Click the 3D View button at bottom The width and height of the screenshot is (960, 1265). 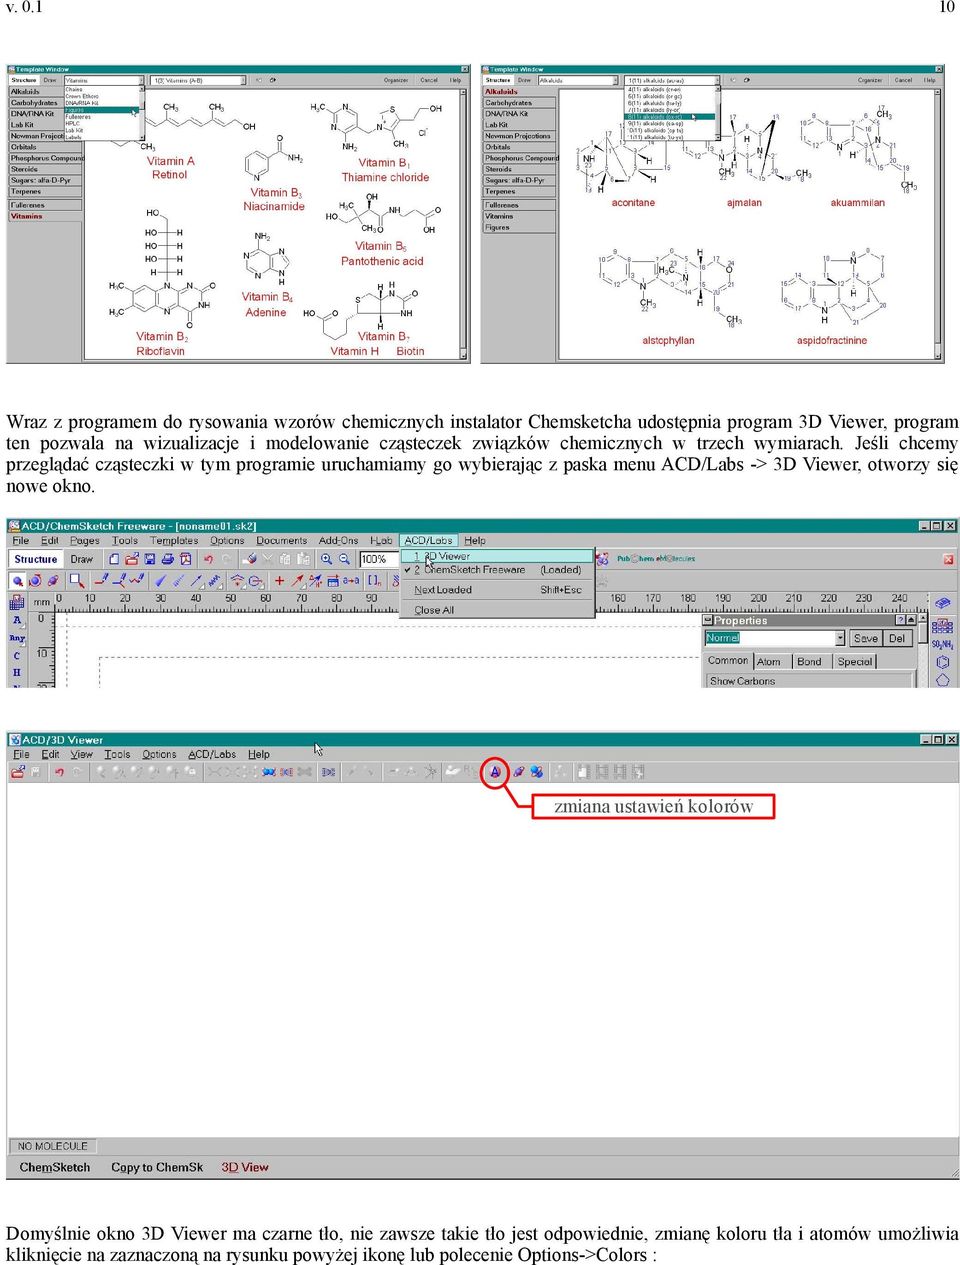(x=245, y=1167)
